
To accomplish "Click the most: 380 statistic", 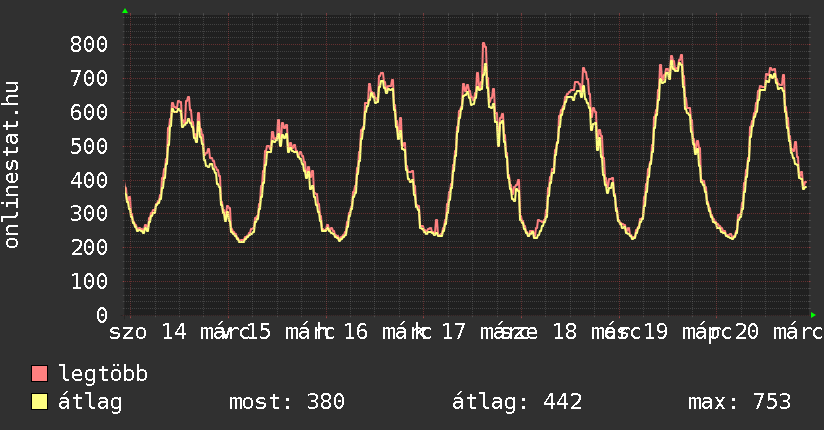I will [286, 402].
